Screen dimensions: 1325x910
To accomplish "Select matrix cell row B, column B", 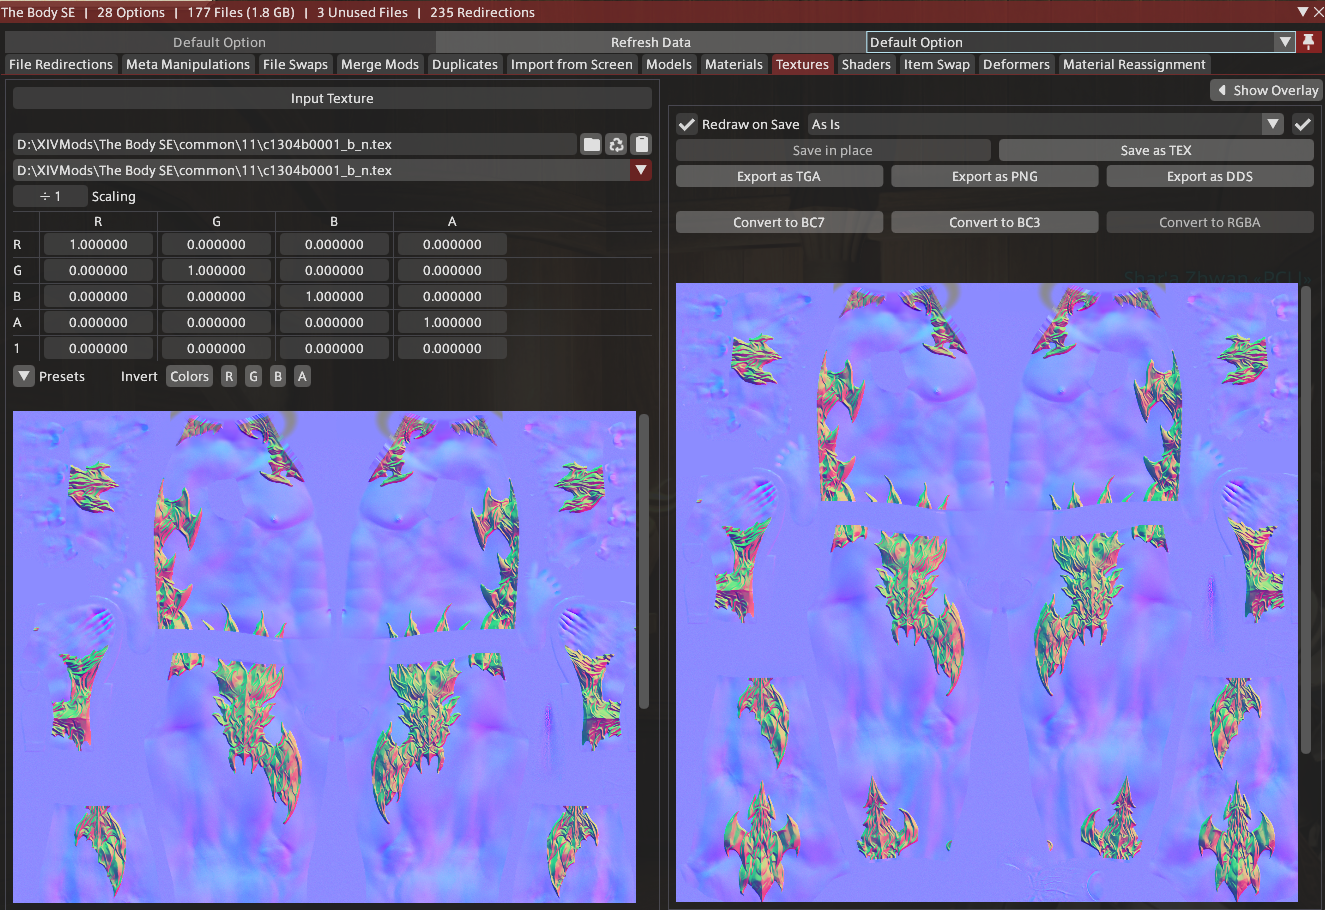I will [x=334, y=296].
